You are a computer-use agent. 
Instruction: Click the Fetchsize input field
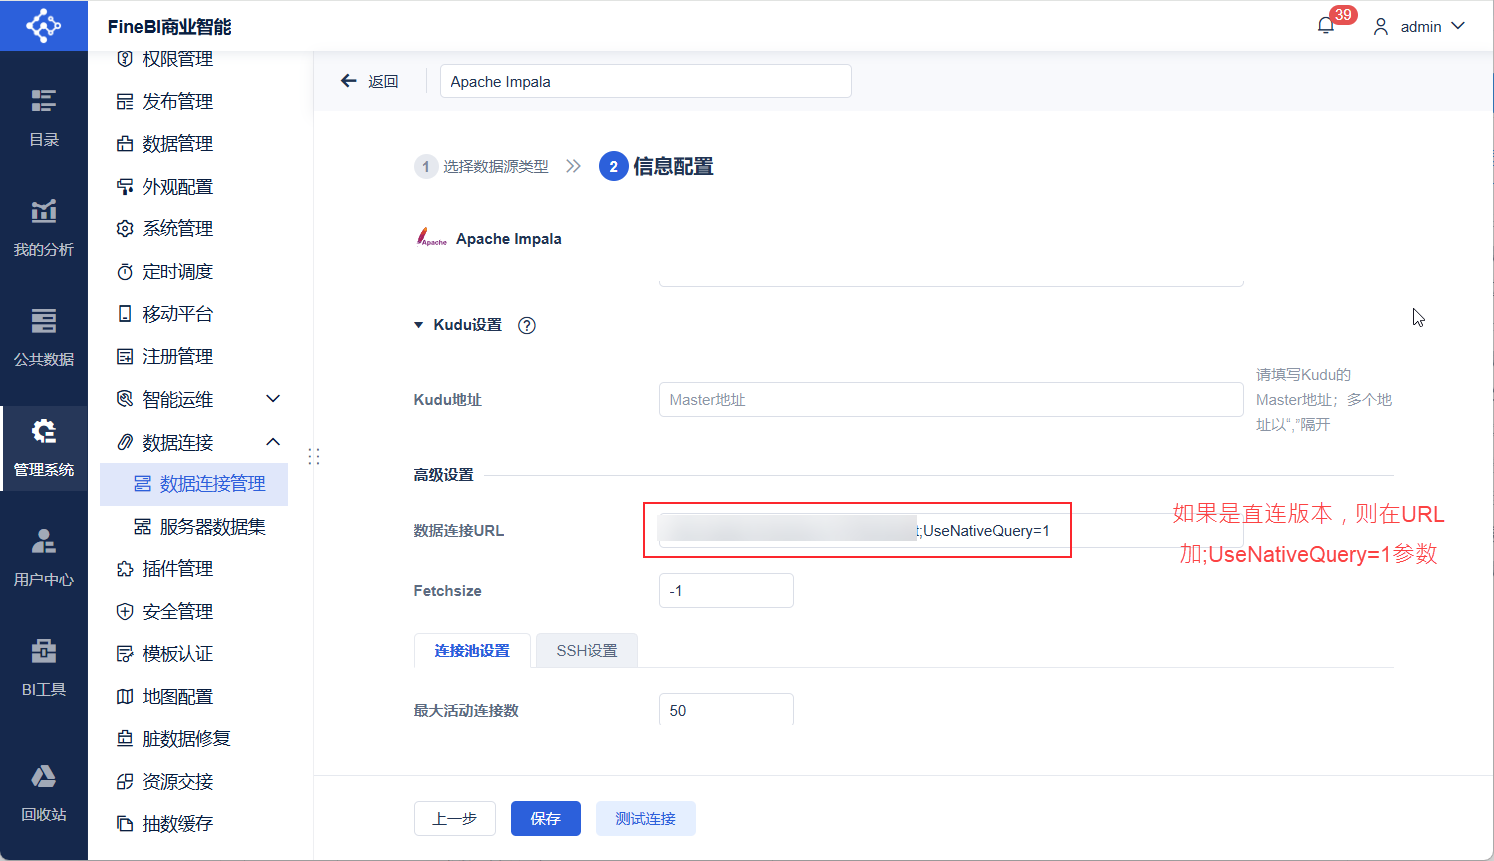pos(726,591)
